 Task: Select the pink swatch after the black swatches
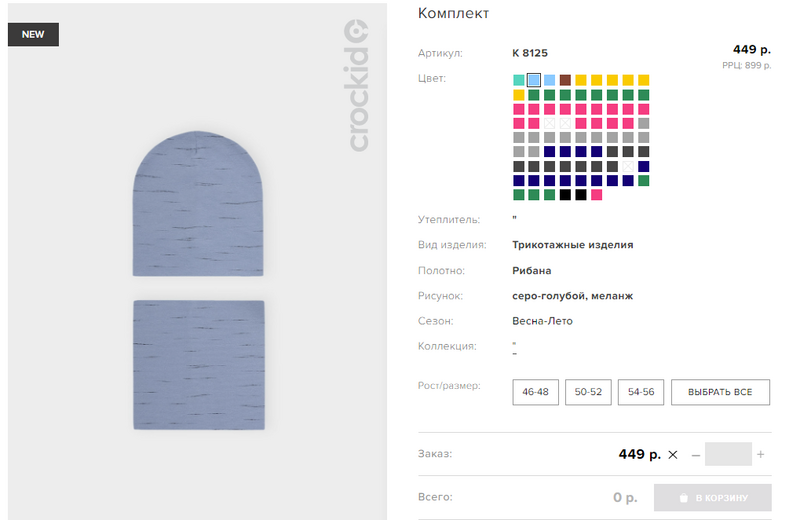click(x=596, y=194)
